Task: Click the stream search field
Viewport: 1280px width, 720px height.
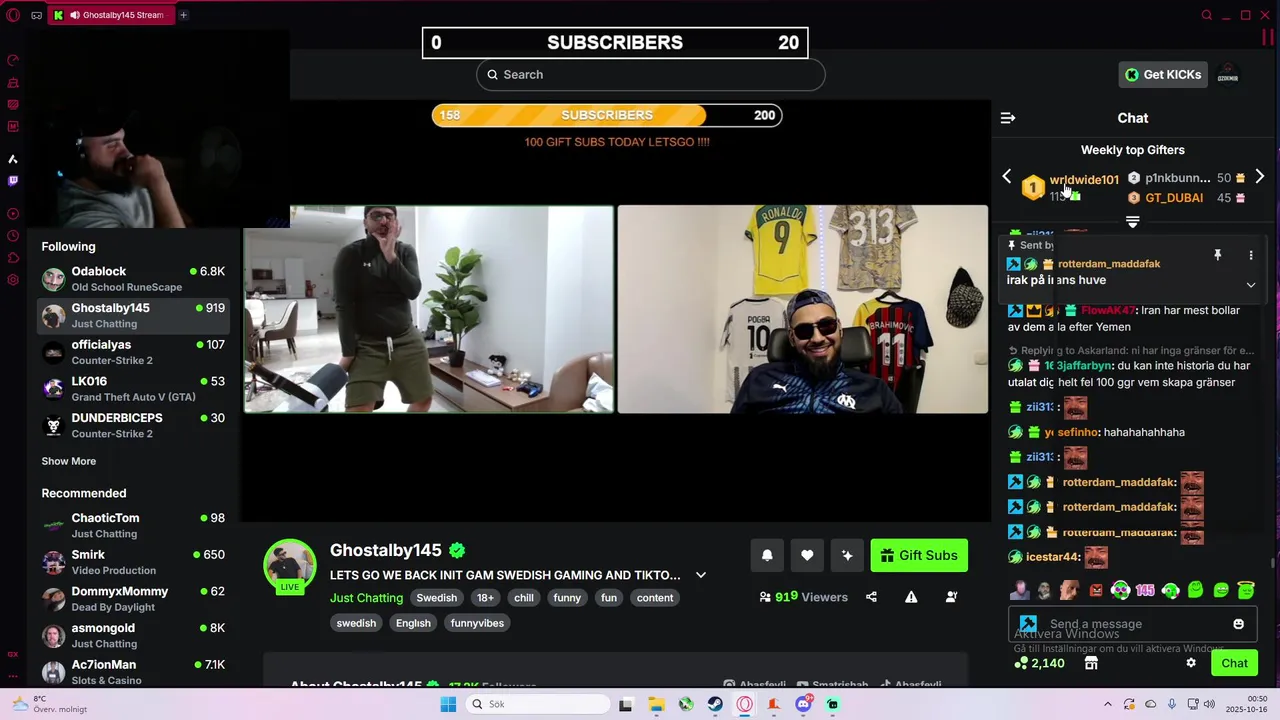Action: click(650, 74)
